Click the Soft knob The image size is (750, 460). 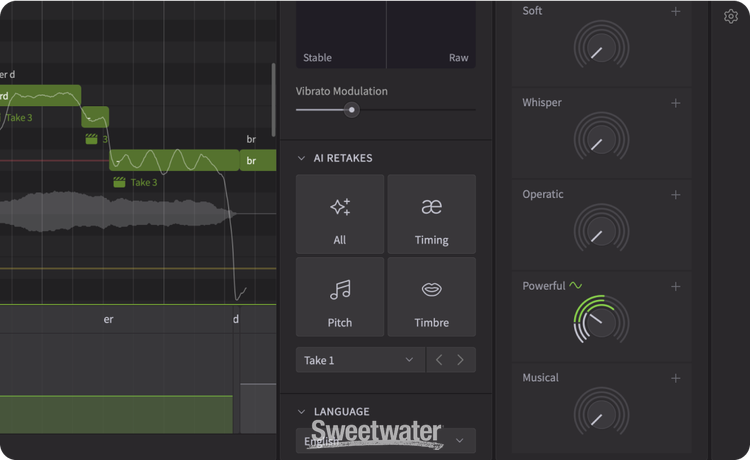(601, 47)
